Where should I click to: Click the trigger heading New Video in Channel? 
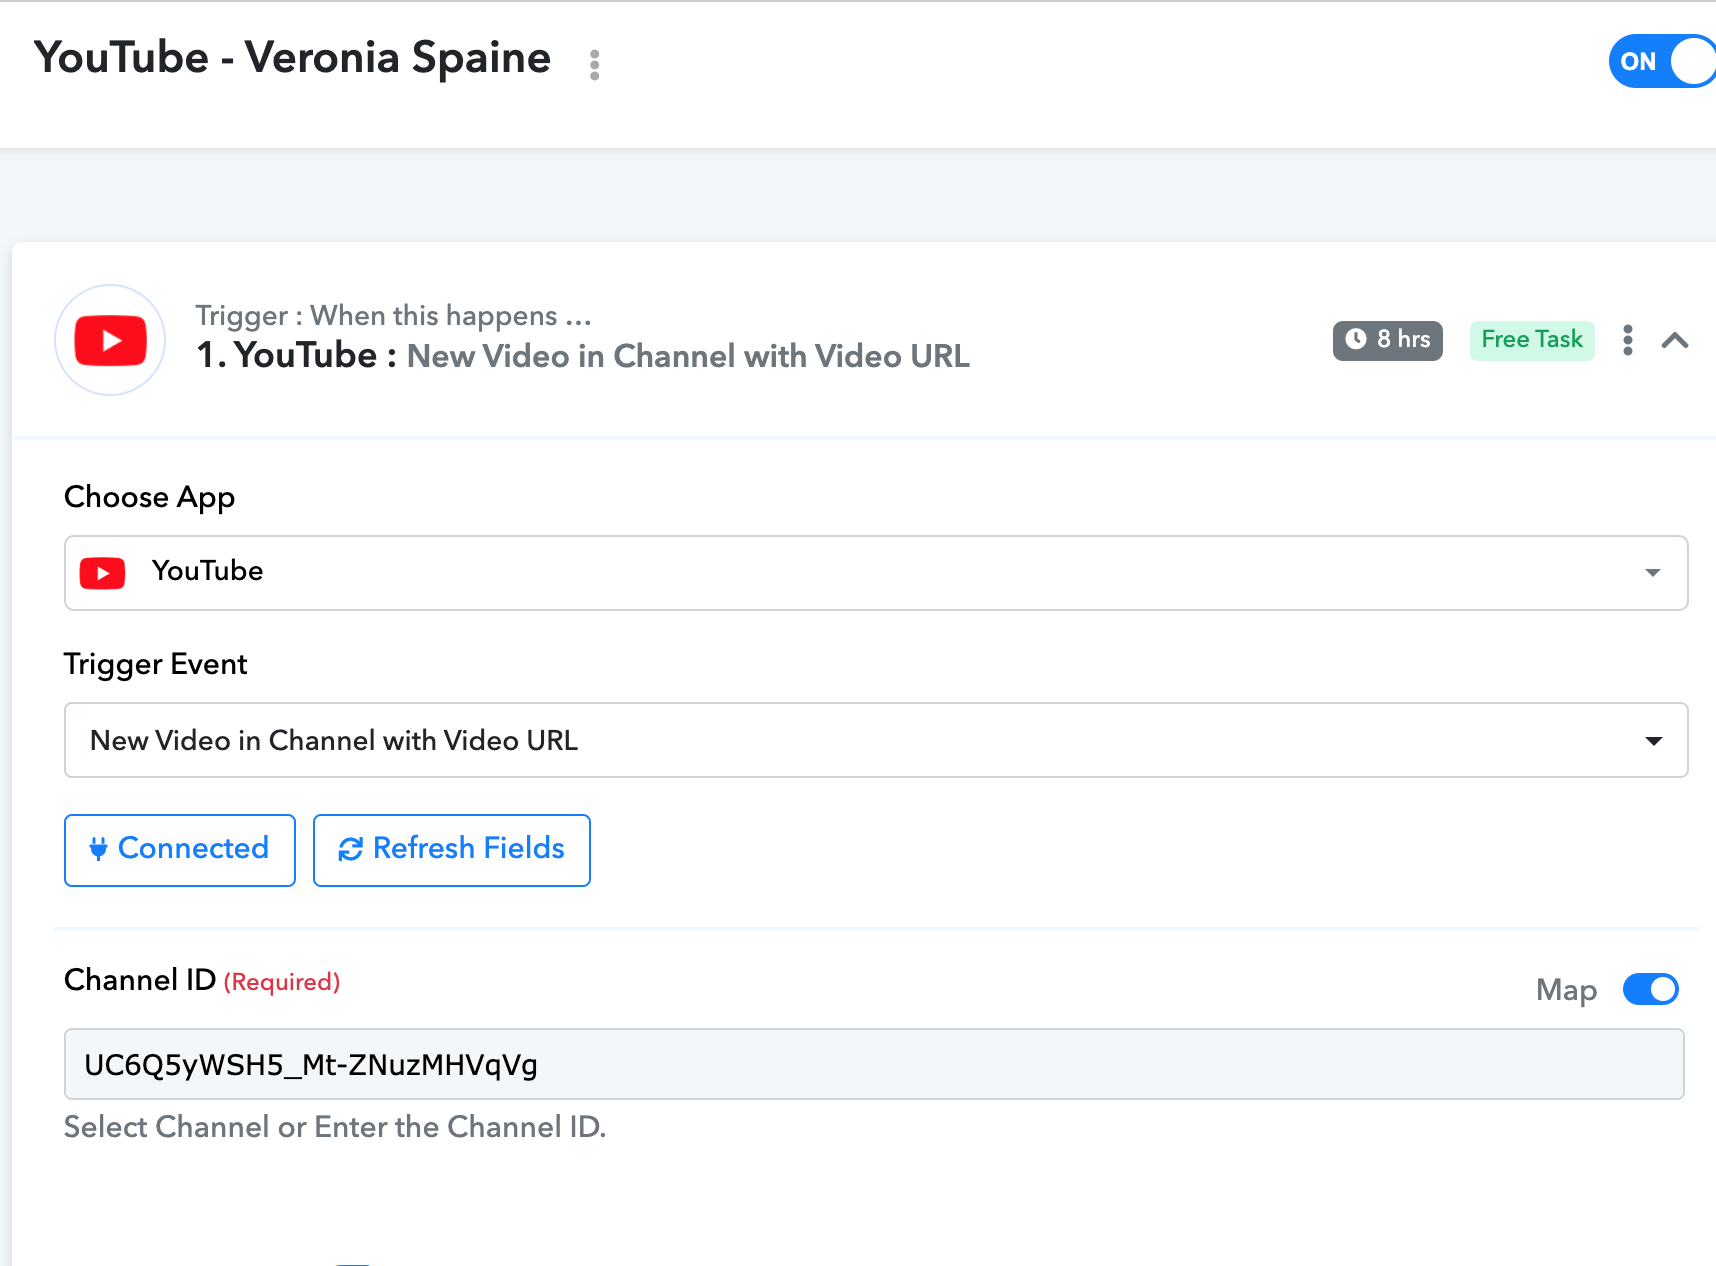point(688,356)
